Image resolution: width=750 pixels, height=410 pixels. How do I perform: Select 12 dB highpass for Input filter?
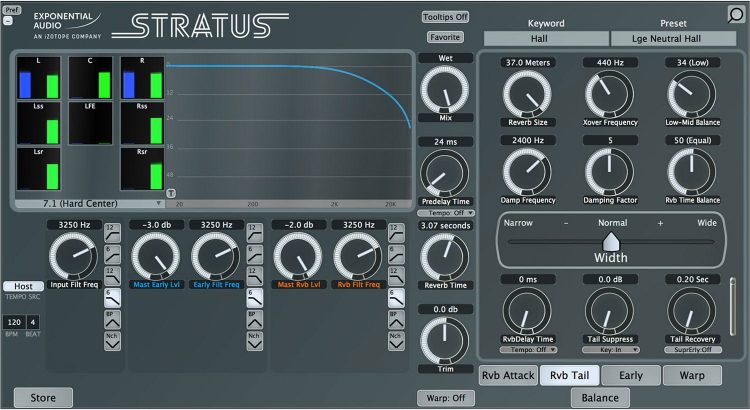coord(112,233)
